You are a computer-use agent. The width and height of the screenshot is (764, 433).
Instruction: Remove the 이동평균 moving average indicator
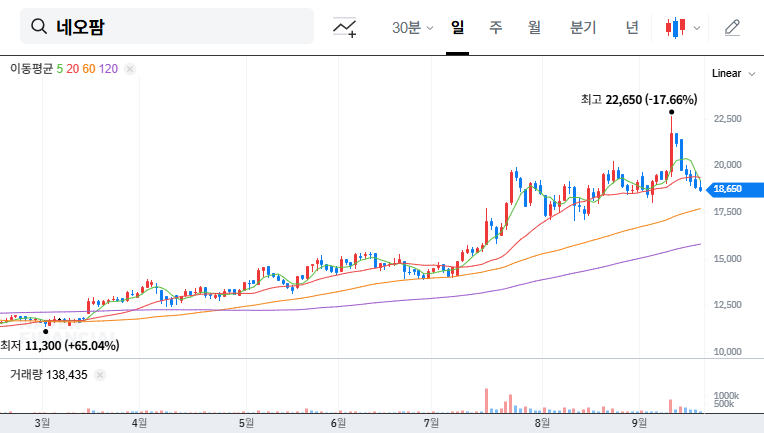pos(130,69)
